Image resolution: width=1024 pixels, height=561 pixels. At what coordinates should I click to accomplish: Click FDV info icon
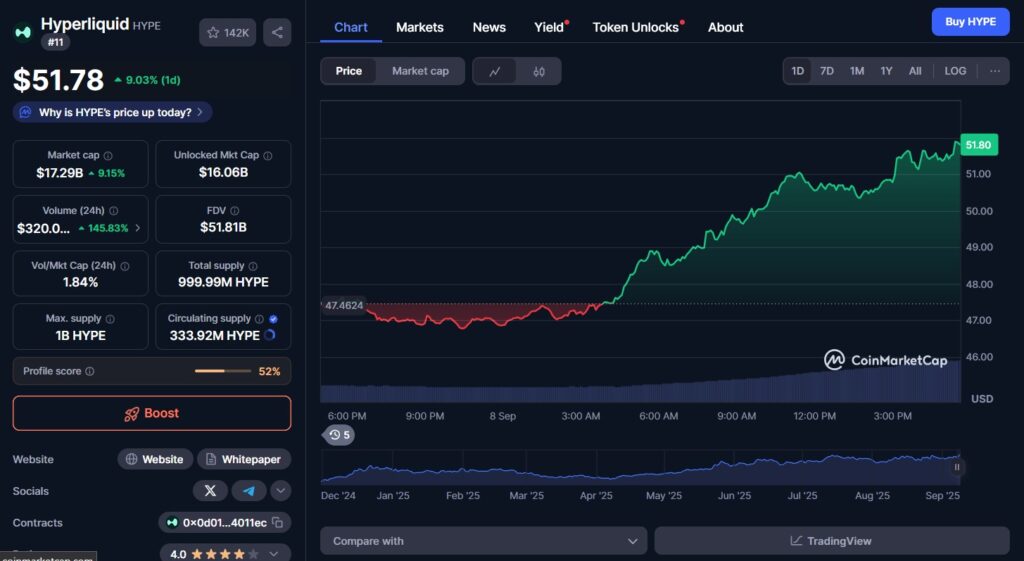point(234,210)
